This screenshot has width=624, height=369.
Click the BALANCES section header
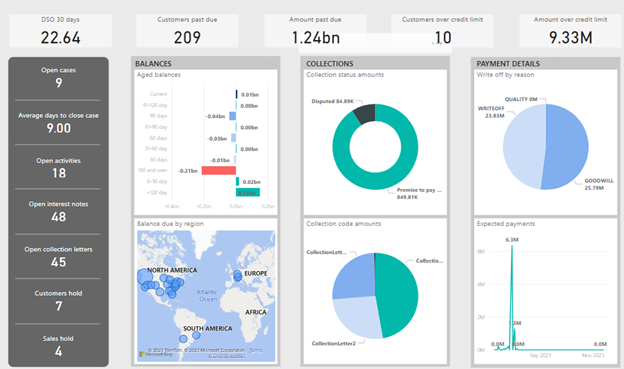(x=153, y=64)
